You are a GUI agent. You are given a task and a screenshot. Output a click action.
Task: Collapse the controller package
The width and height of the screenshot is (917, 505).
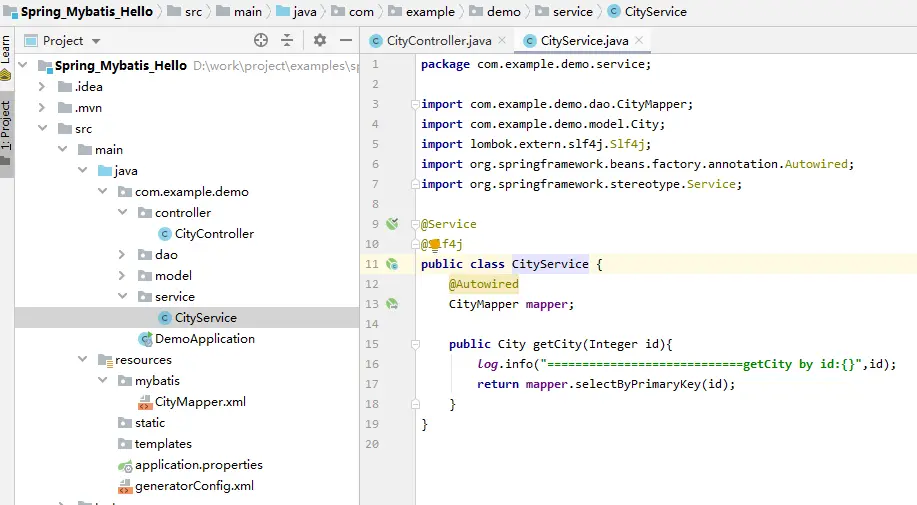(122, 212)
